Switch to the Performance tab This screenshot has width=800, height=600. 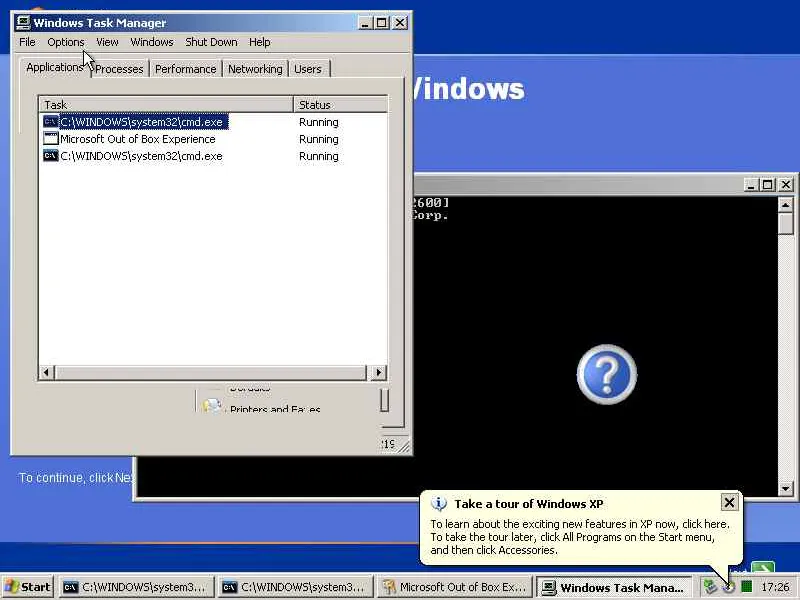[185, 69]
